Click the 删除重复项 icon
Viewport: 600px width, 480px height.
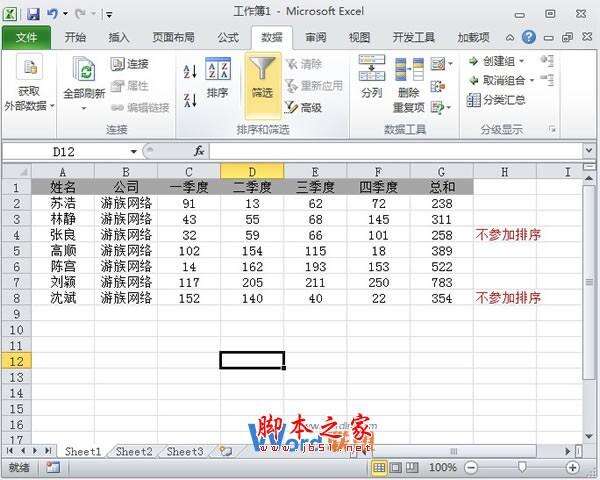pyautogui.click(x=409, y=70)
